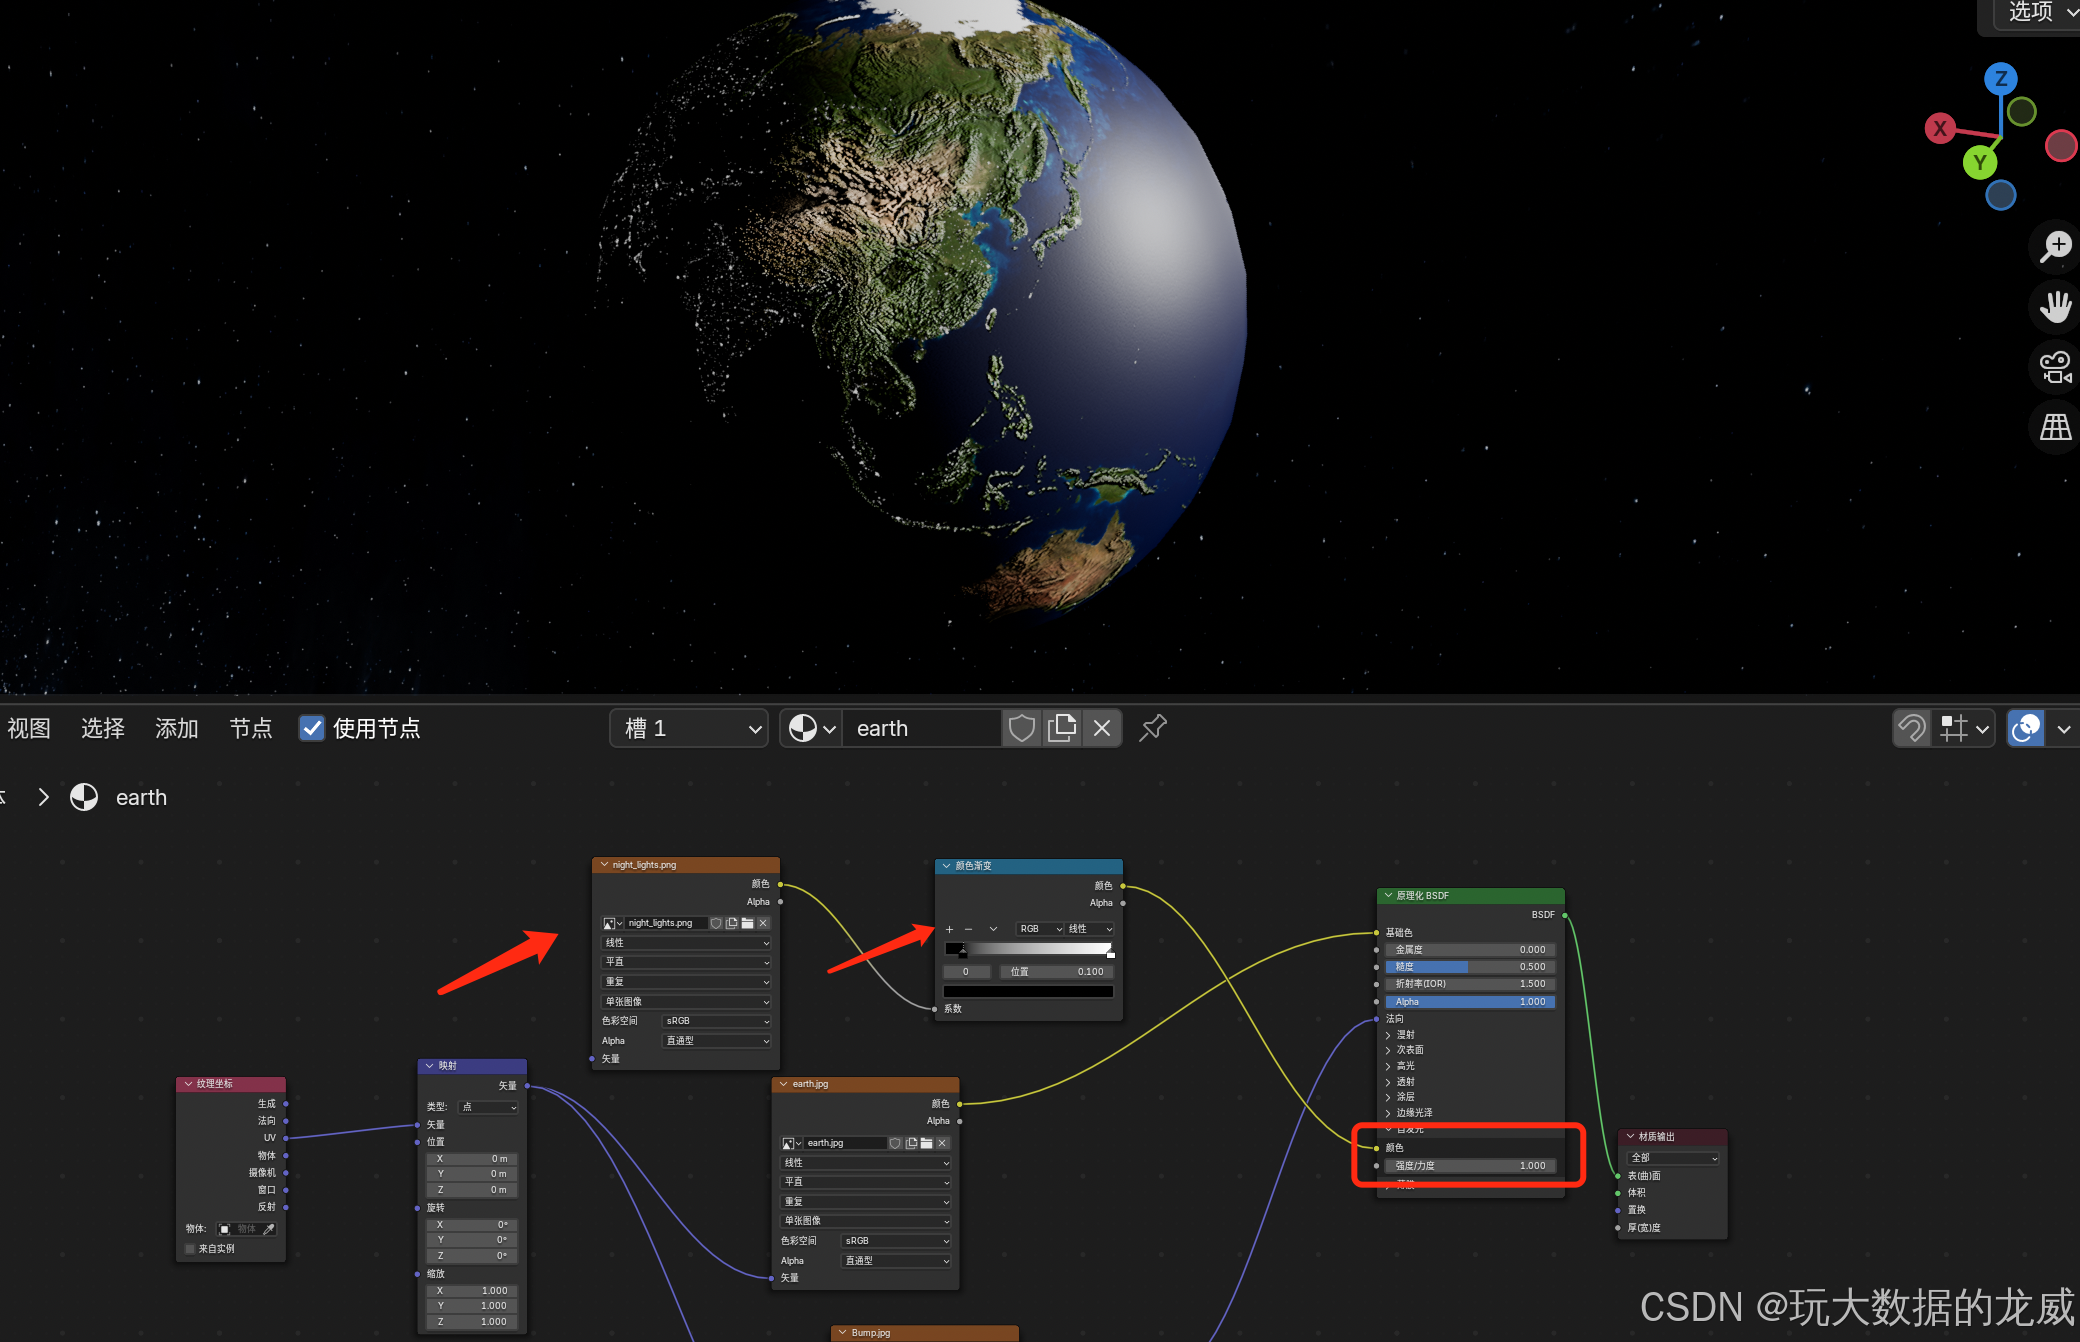2080x1342 pixels.
Task: Open the material browse sphere dropdown
Action: click(x=811, y=728)
